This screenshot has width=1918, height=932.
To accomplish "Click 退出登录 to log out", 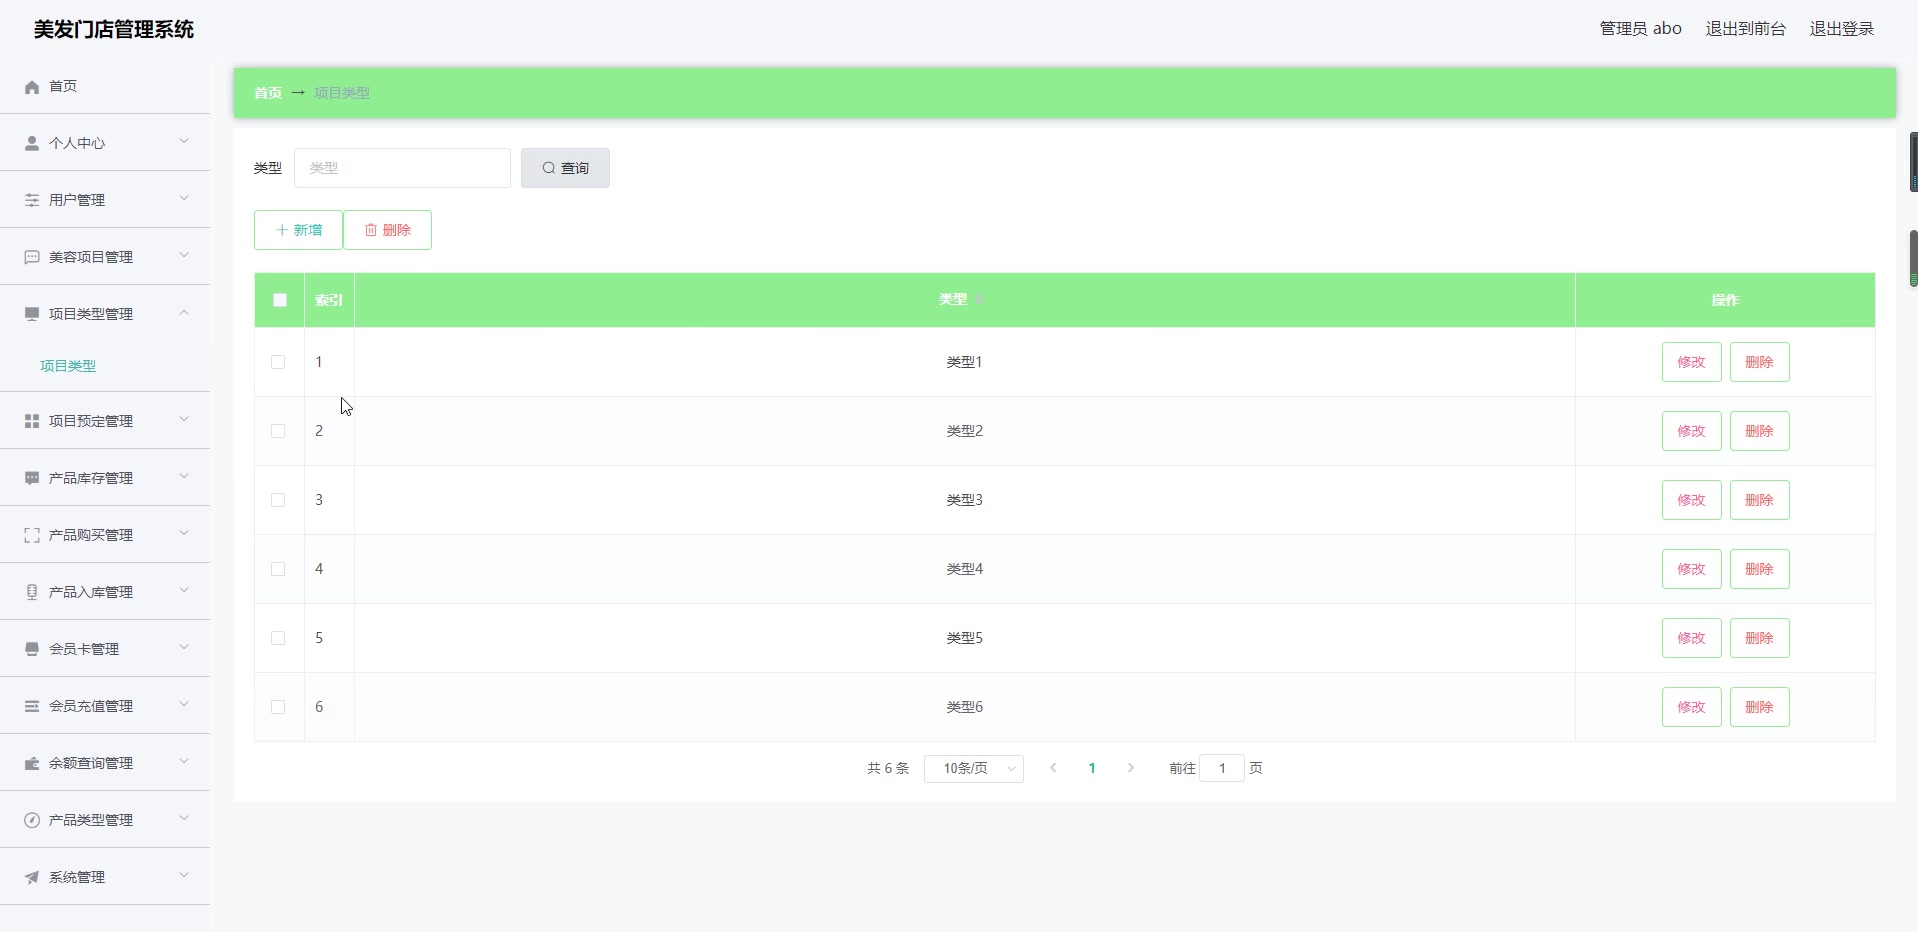I will (1842, 29).
